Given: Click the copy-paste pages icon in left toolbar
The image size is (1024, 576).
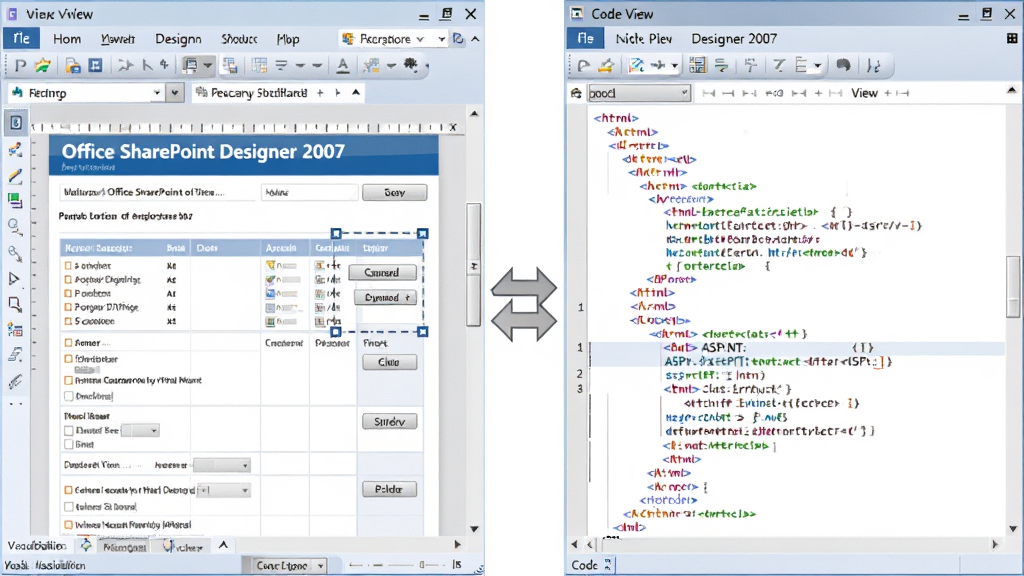Looking at the screenshot, I should pyautogui.click(x=230, y=65).
